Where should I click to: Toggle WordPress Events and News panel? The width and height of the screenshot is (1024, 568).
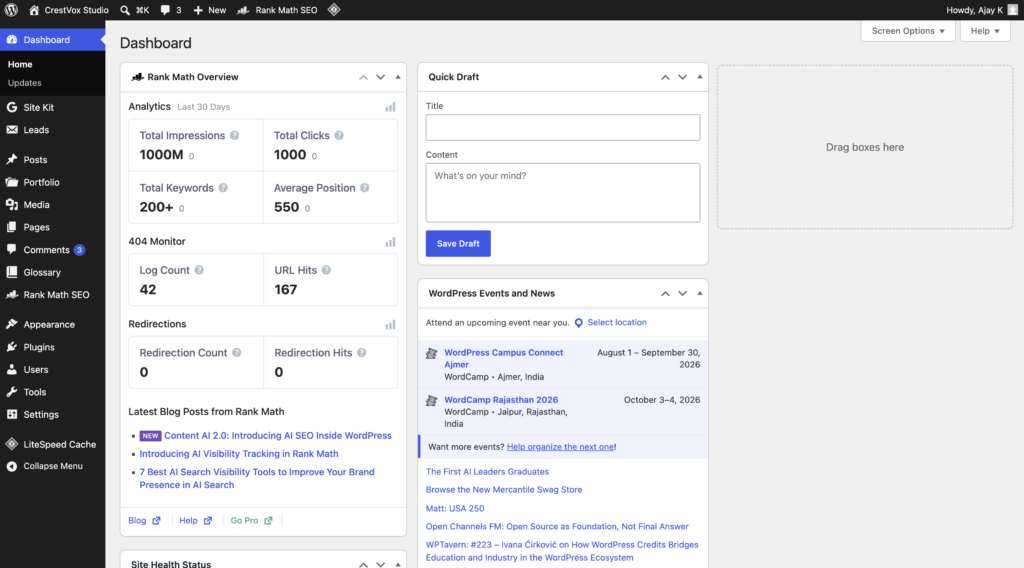(699, 294)
